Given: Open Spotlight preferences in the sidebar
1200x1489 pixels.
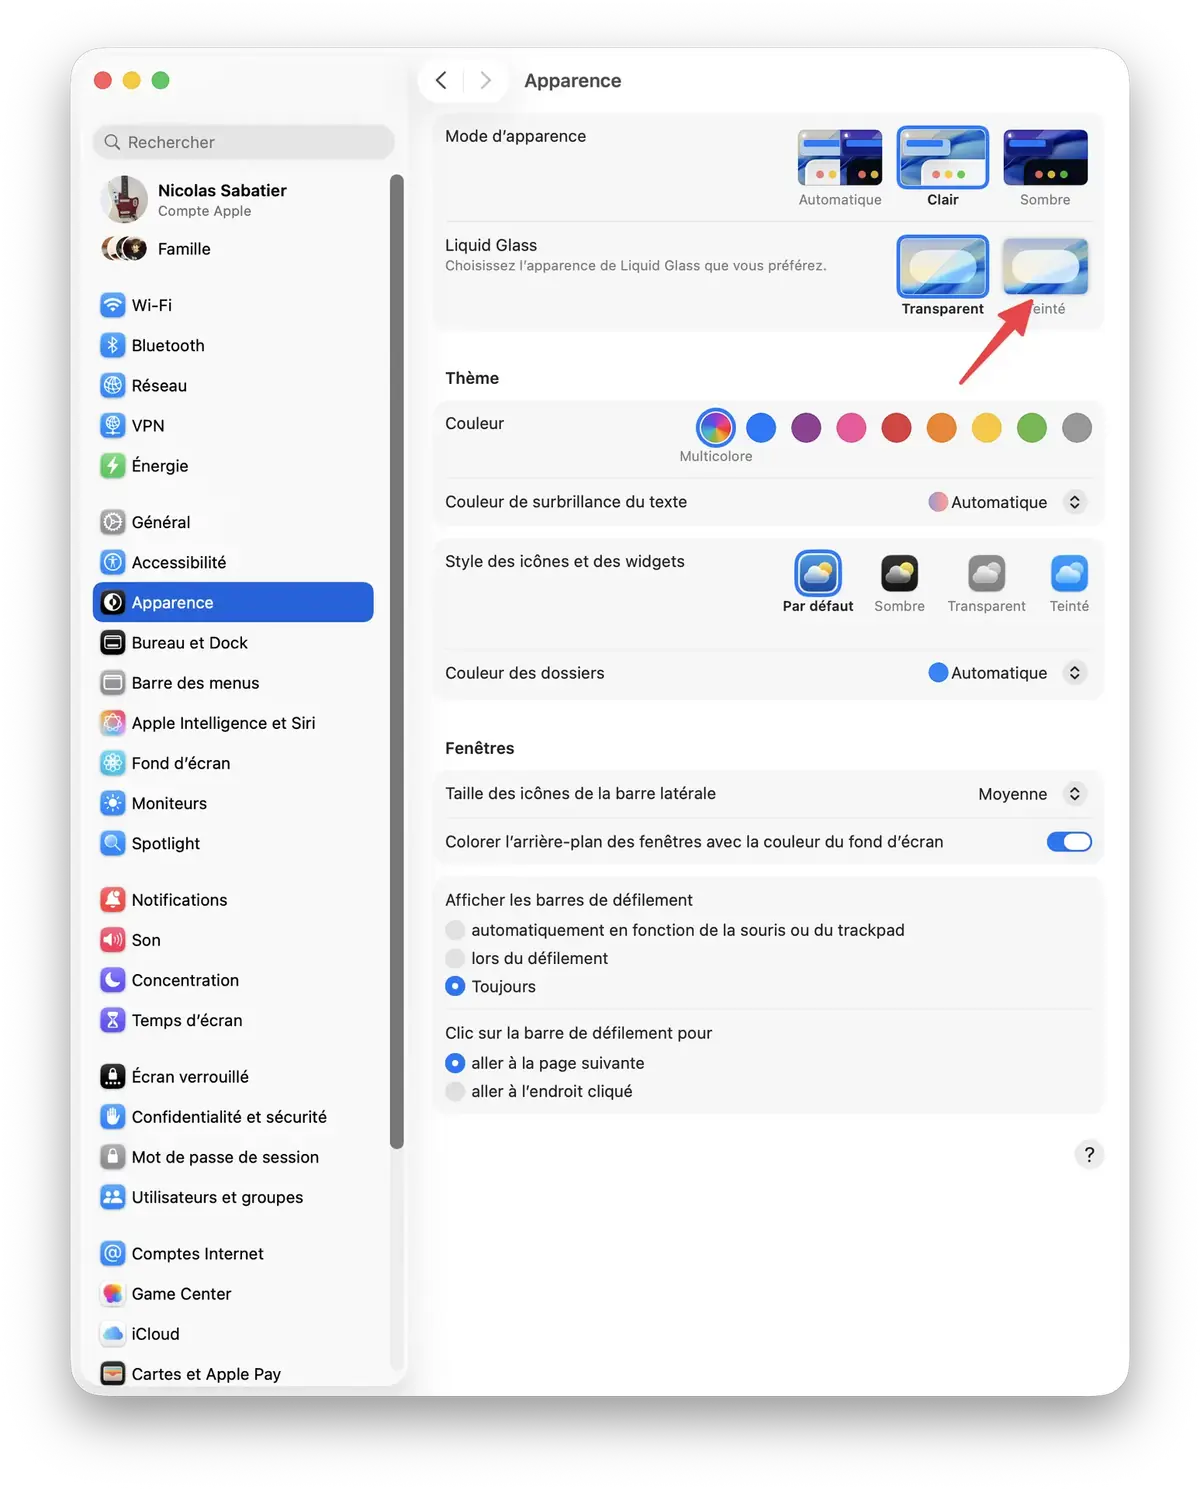Looking at the screenshot, I should point(165,843).
